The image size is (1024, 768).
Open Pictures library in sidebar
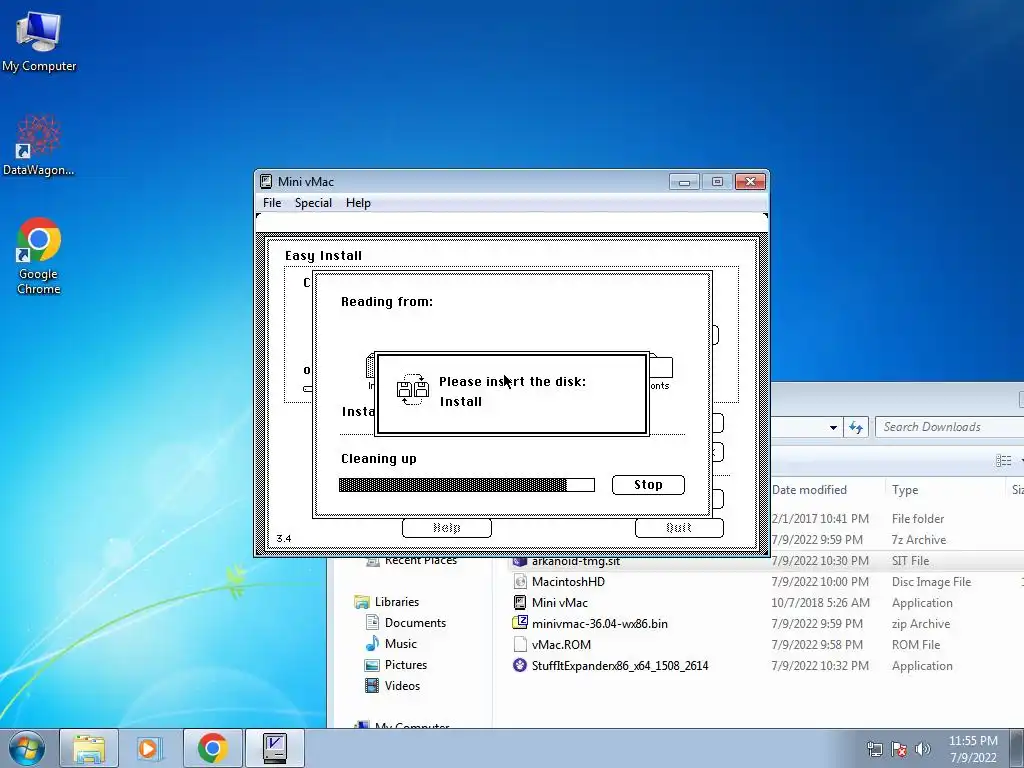point(406,664)
